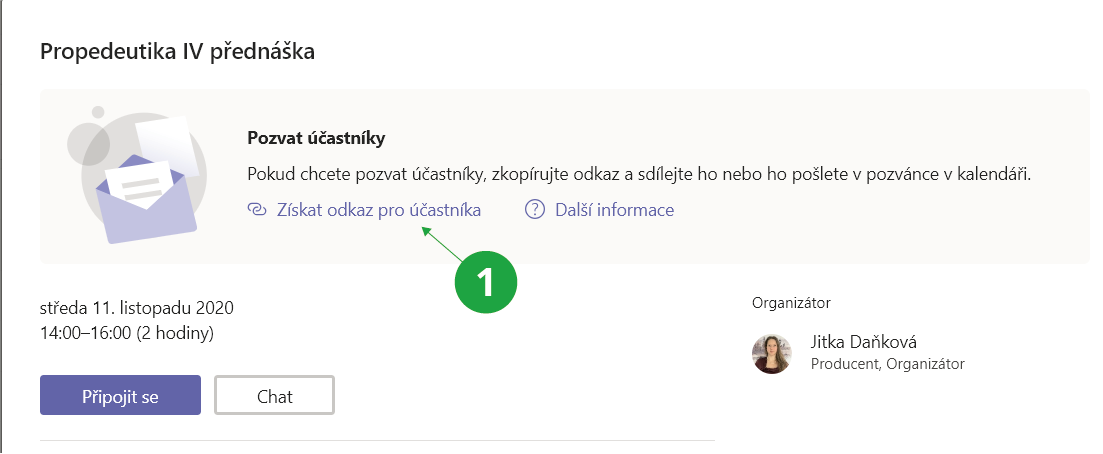Click the date středa 11. listopadu 2020

pyautogui.click(x=137, y=307)
